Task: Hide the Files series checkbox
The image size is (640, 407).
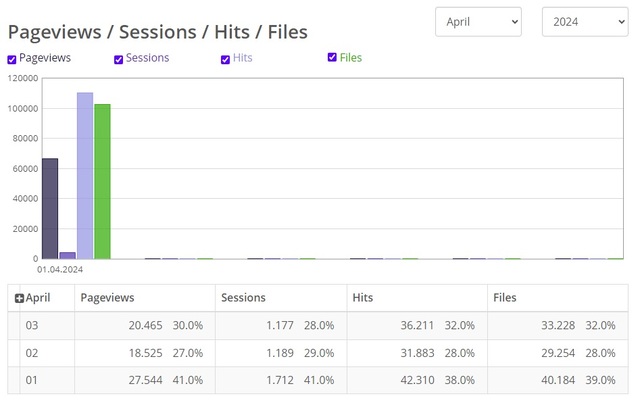Action: [333, 58]
